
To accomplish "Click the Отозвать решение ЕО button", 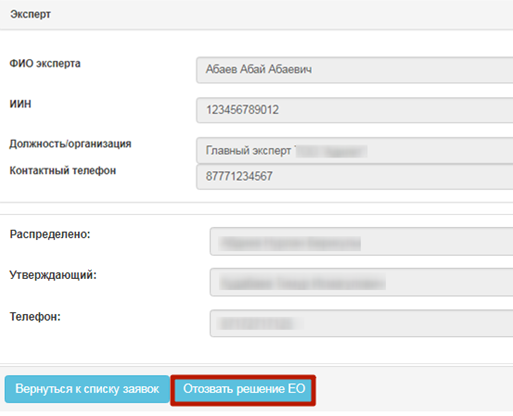I will (243, 389).
